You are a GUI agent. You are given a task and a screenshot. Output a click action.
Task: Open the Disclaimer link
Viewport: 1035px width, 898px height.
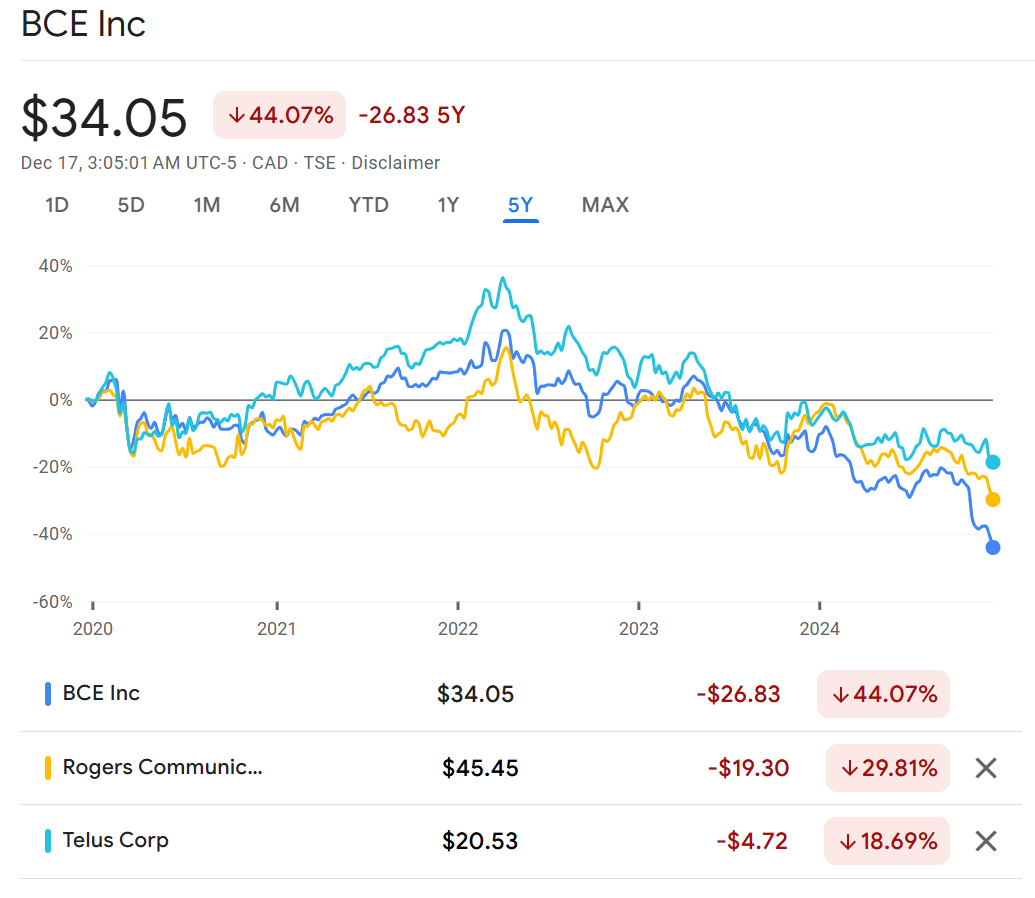tap(395, 163)
